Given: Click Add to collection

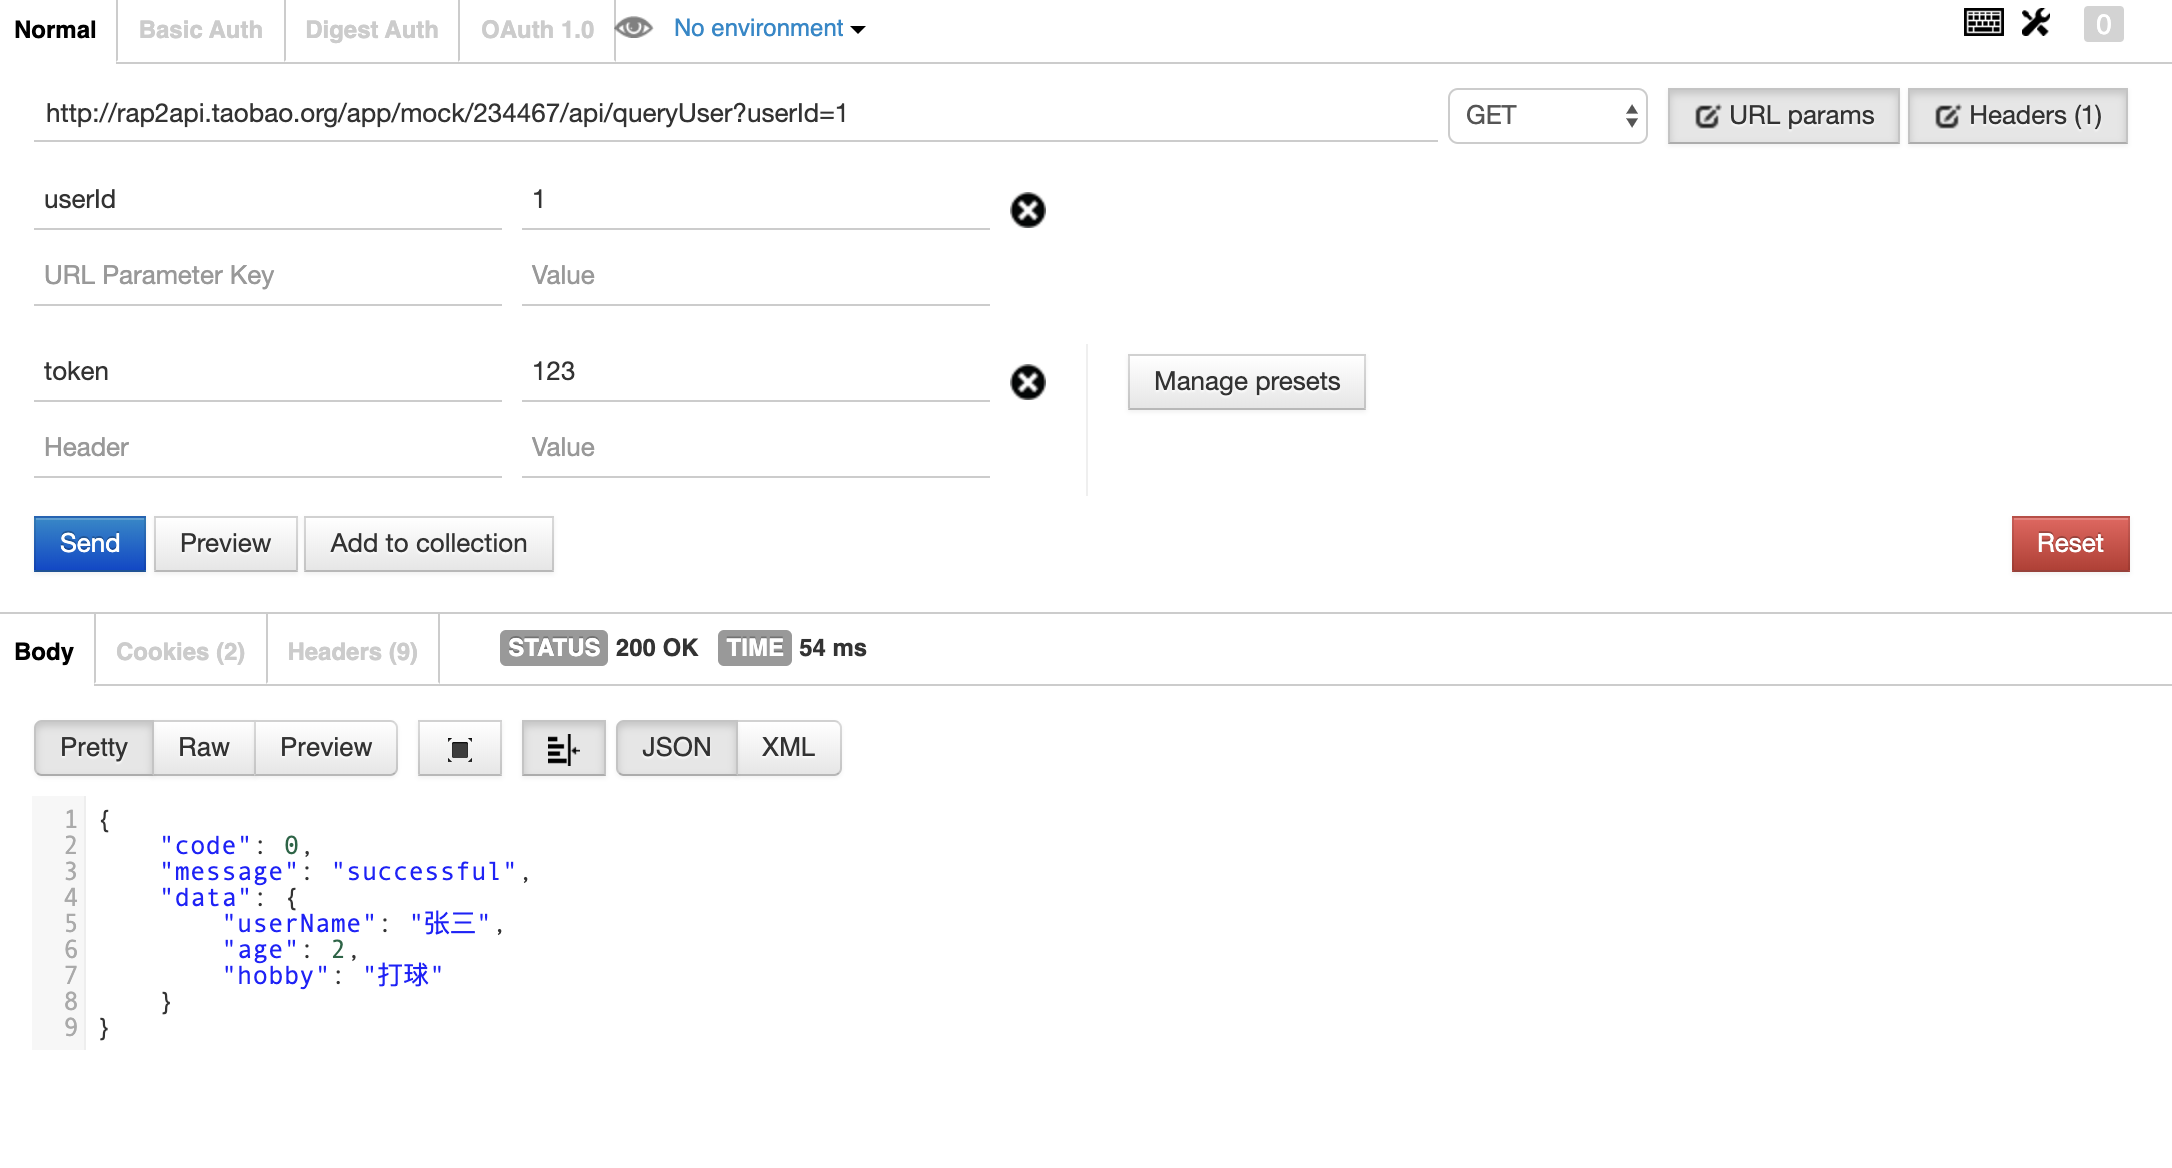Looking at the screenshot, I should [429, 544].
